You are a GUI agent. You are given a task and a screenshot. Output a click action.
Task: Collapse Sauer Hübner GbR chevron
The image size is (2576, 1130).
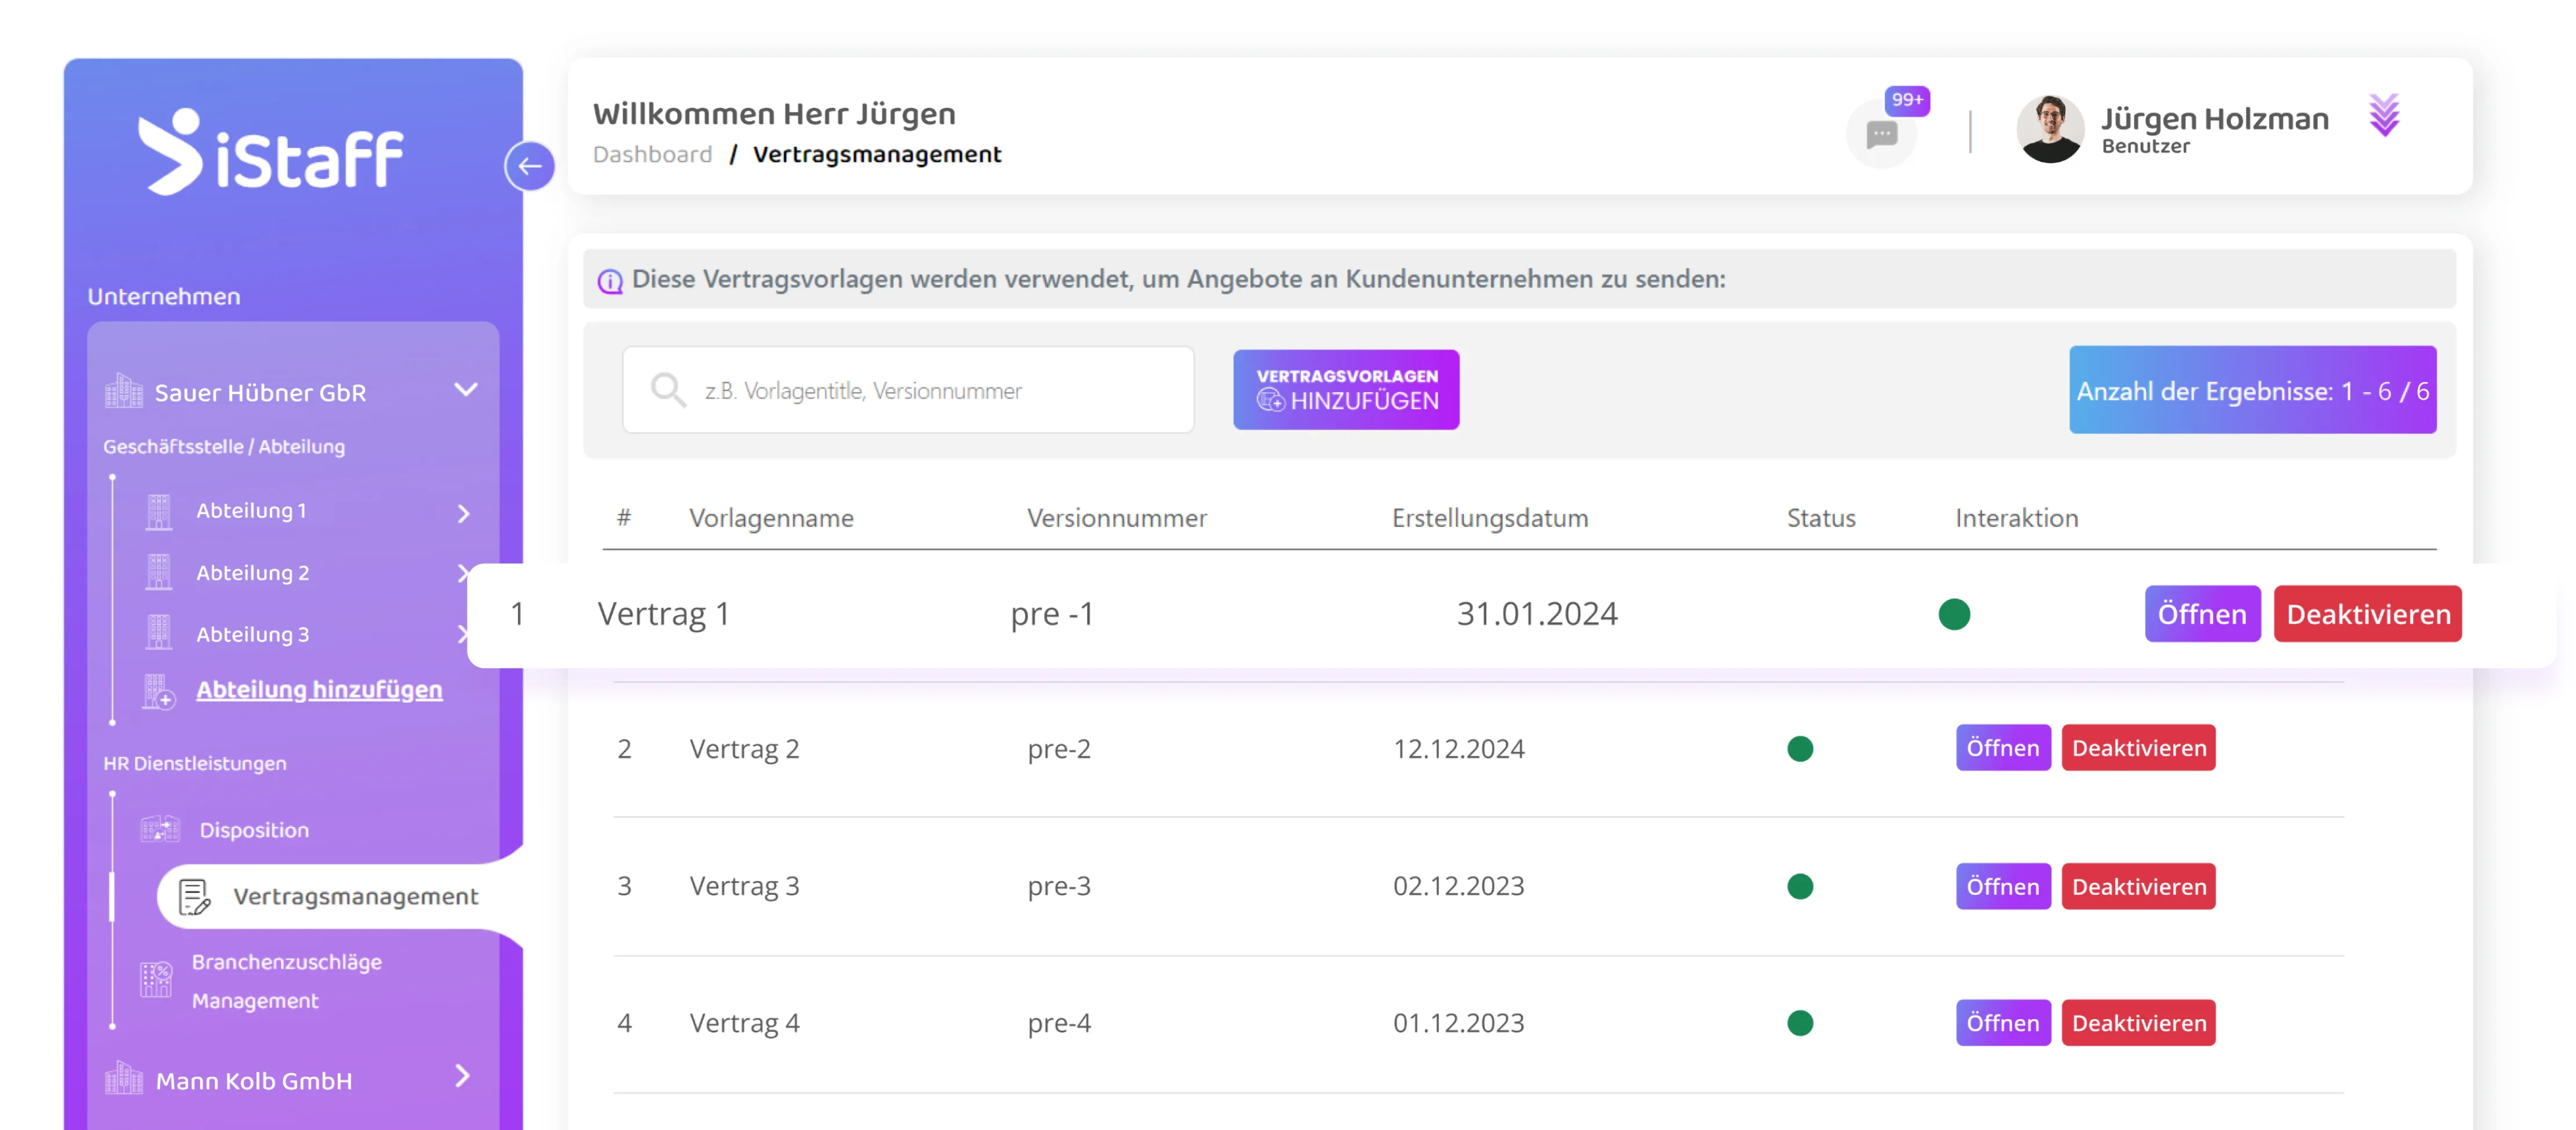coord(465,389)
